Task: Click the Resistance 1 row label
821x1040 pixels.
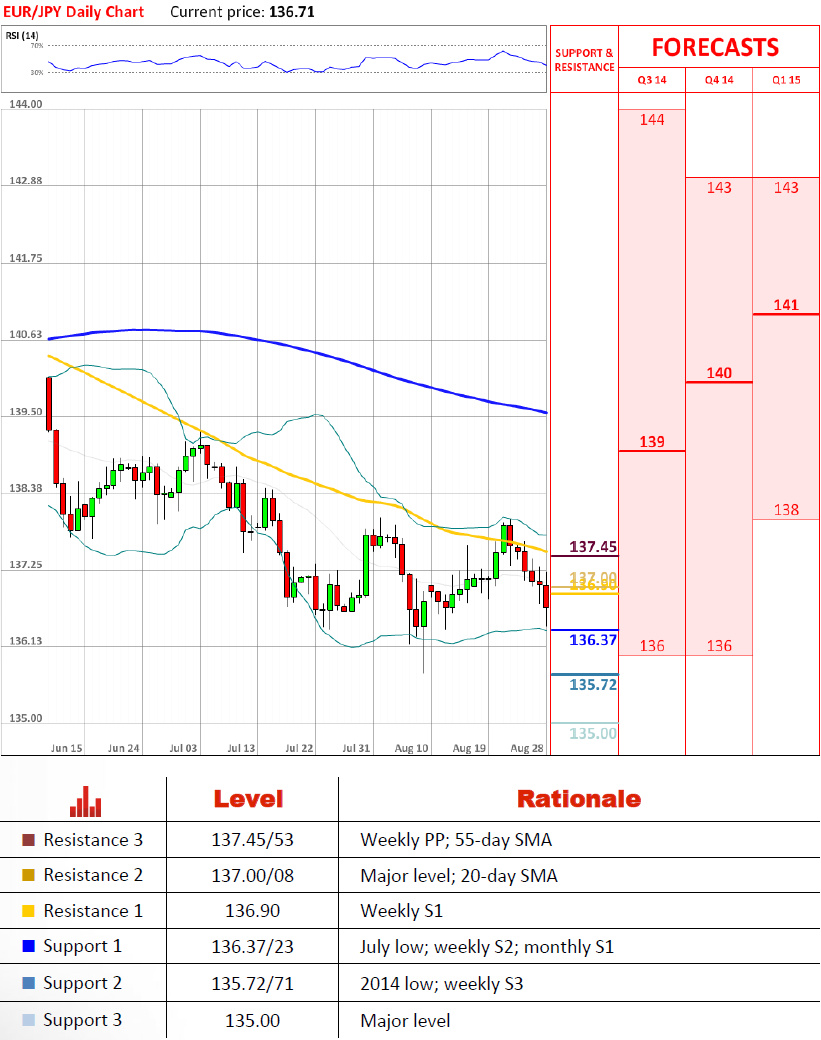Action: tap(93, 911)
